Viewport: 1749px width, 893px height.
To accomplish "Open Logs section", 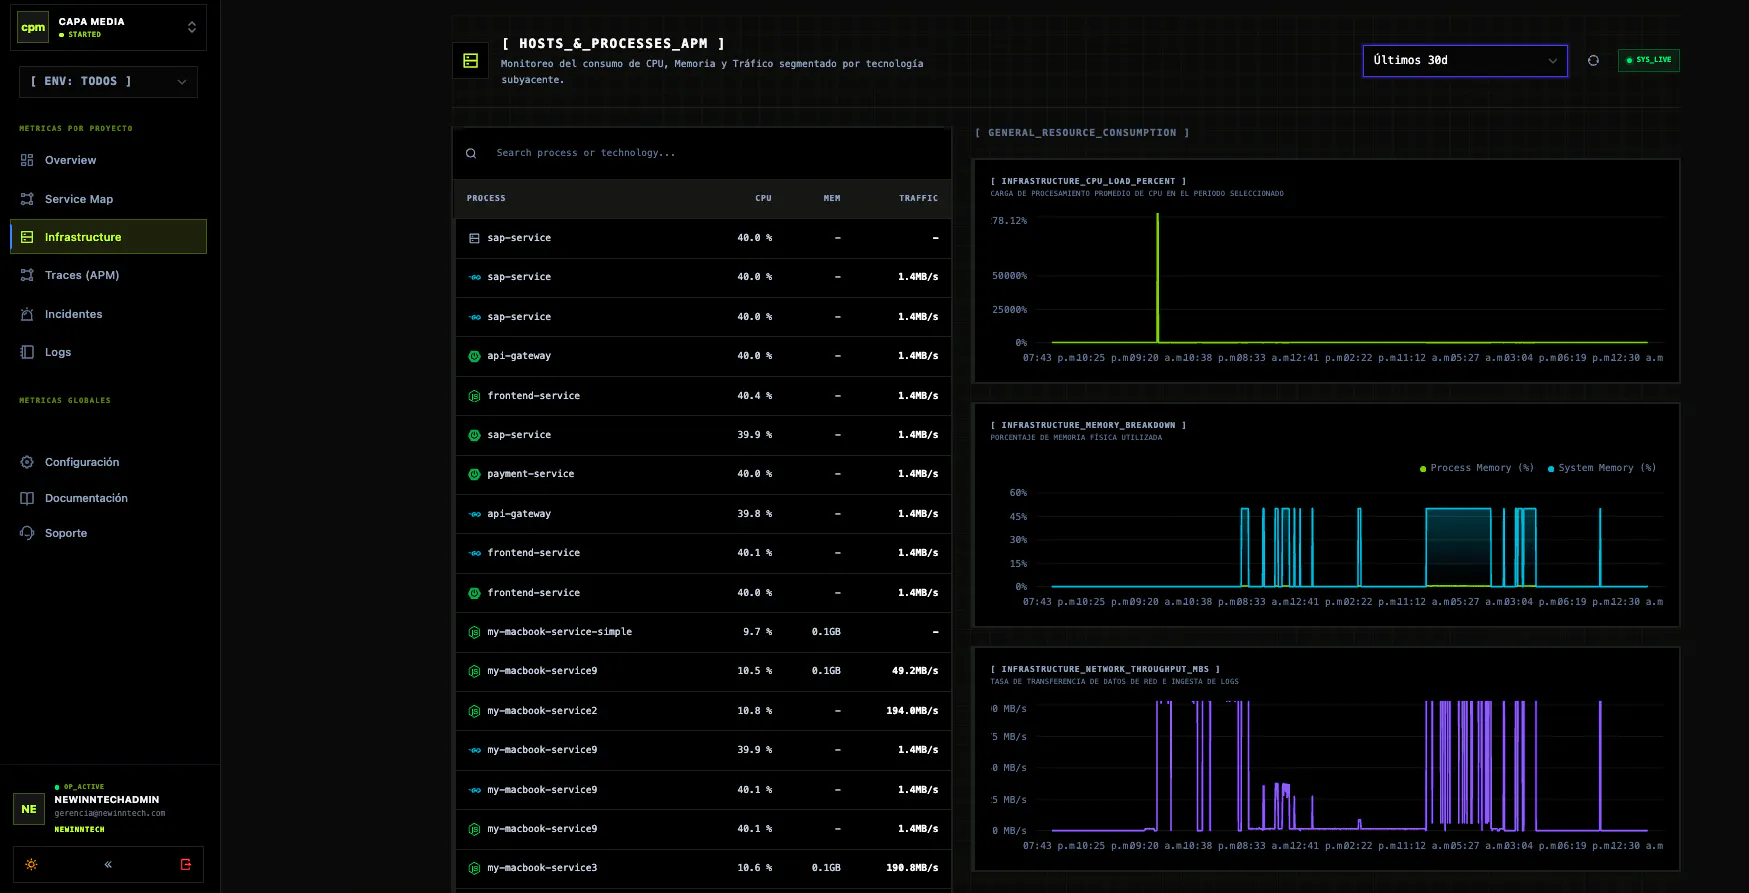I will (108, 352).
